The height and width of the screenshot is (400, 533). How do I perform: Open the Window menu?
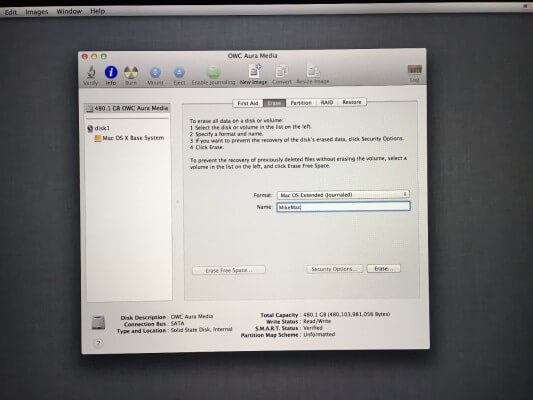coord(69,11)
